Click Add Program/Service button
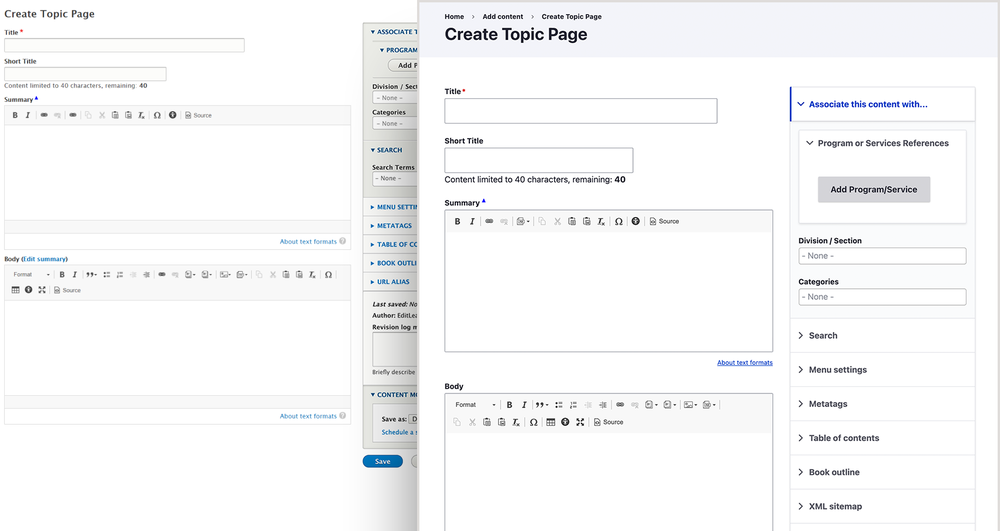The width and height of the screenshot is (1000, 531). pos(874,189)
